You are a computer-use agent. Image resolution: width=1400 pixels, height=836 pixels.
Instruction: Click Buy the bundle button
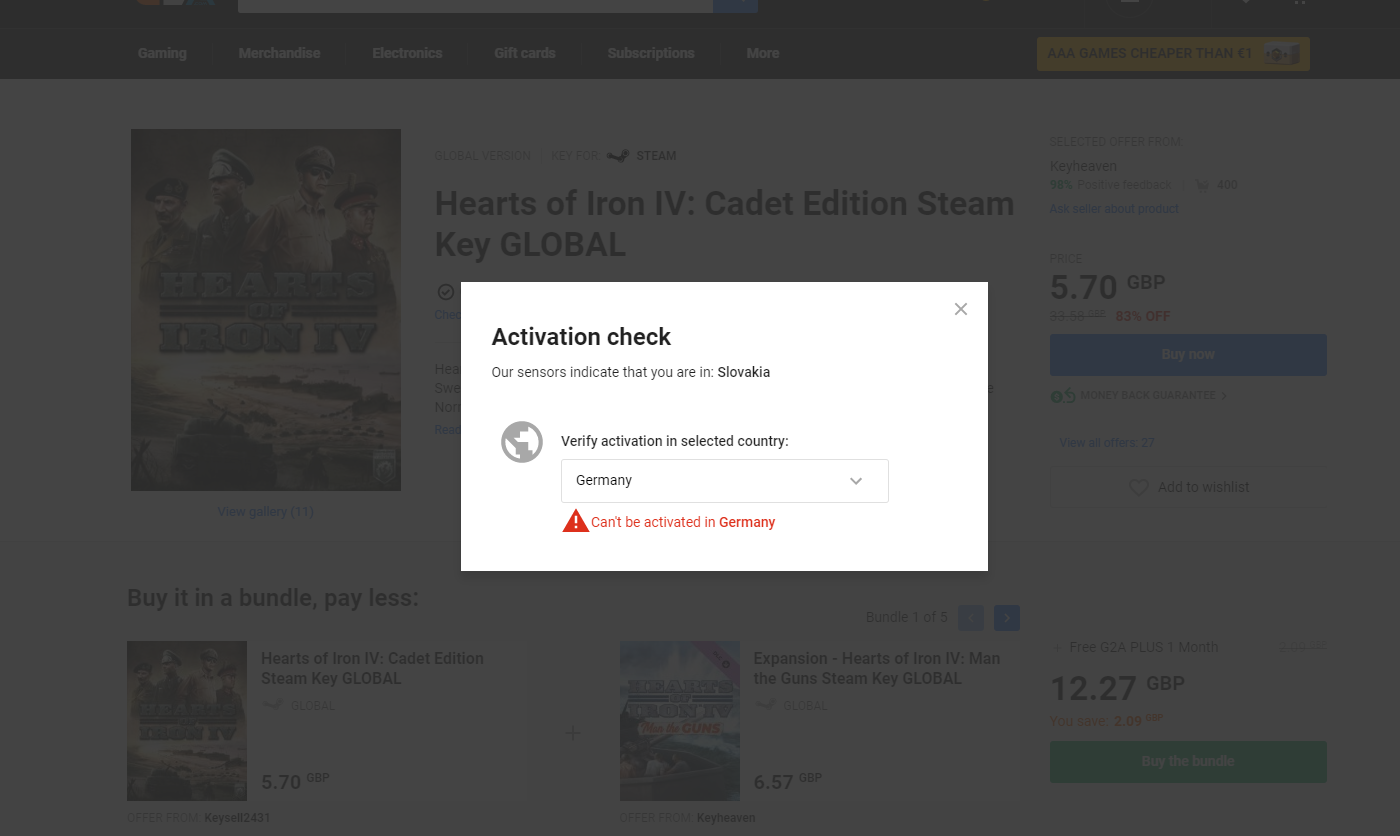coord(1188,762)
